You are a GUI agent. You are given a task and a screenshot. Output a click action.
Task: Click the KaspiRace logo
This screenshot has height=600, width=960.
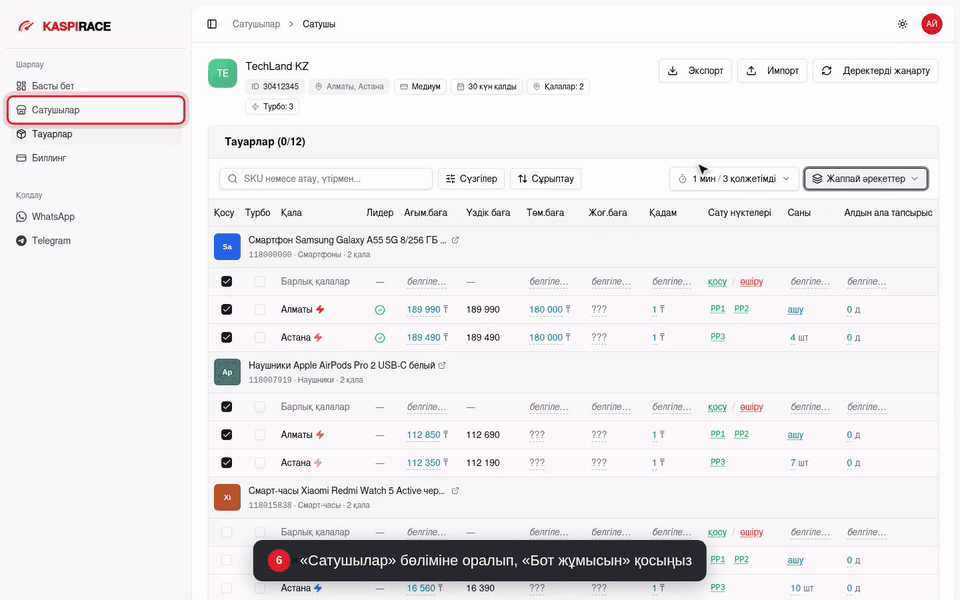pyautogui.click(x=64, y=26)
